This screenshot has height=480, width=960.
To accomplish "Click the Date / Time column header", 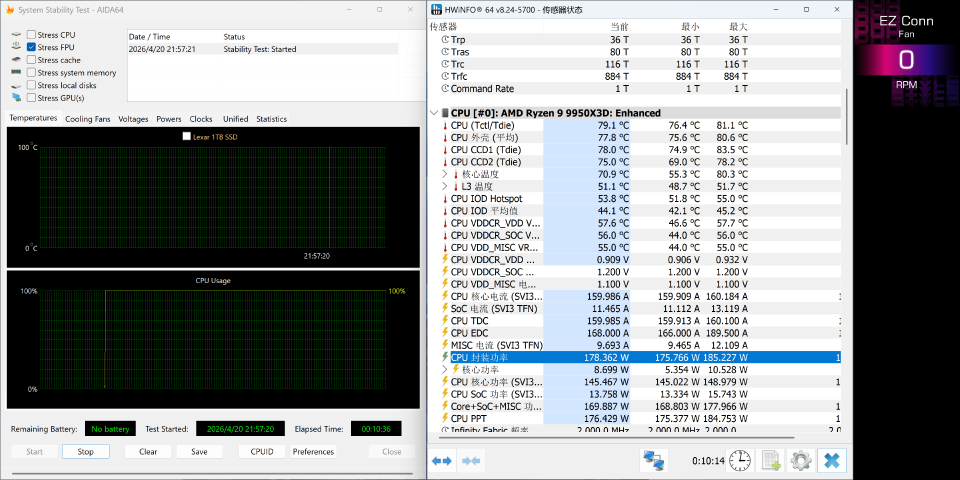I will pos(174,37).
